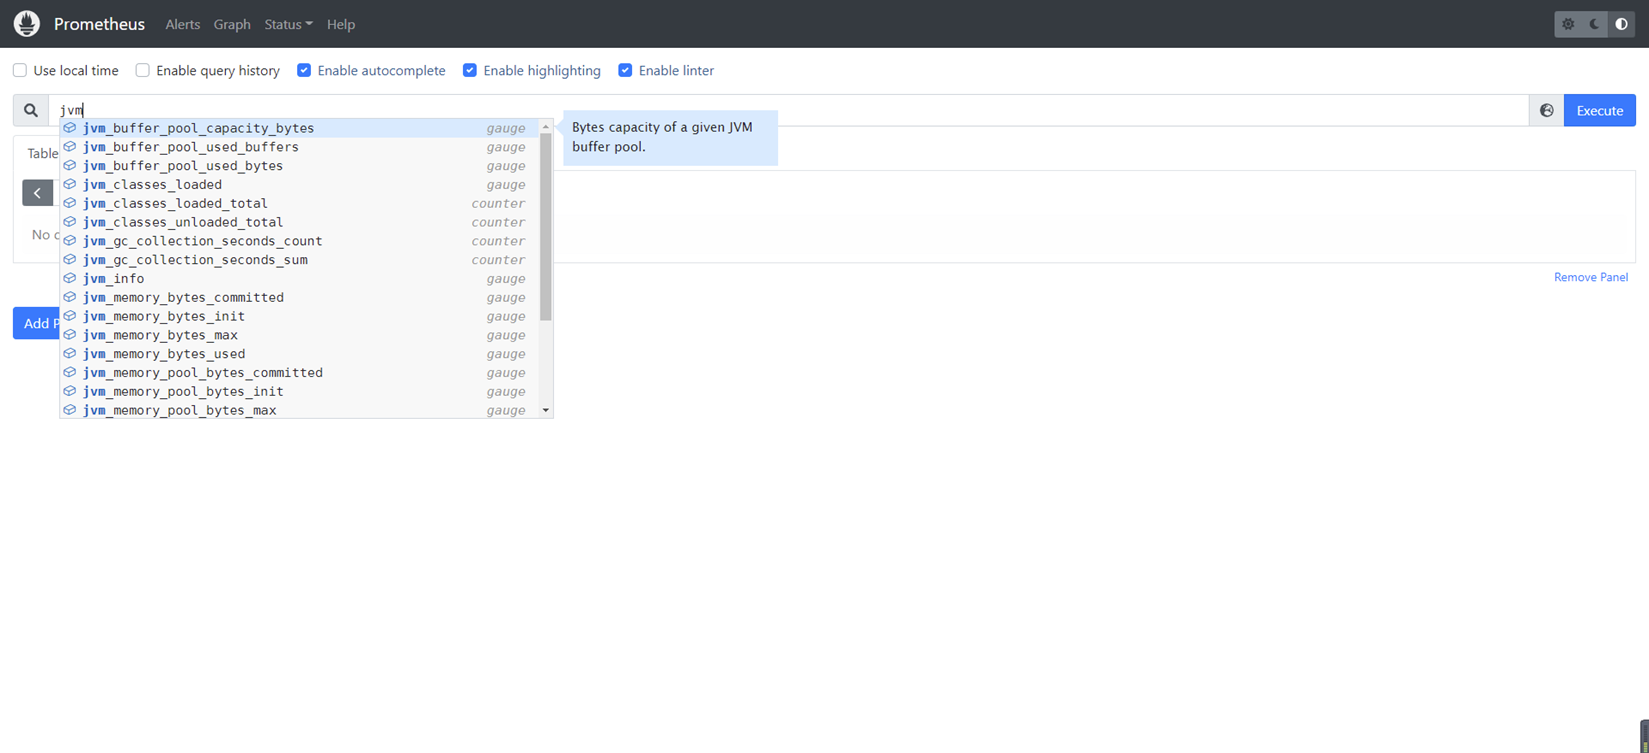Click the autocomplete scrollbar thumb
This screenshot has height=753, width=1649.
pyautogui.click(x=546, y=227)
